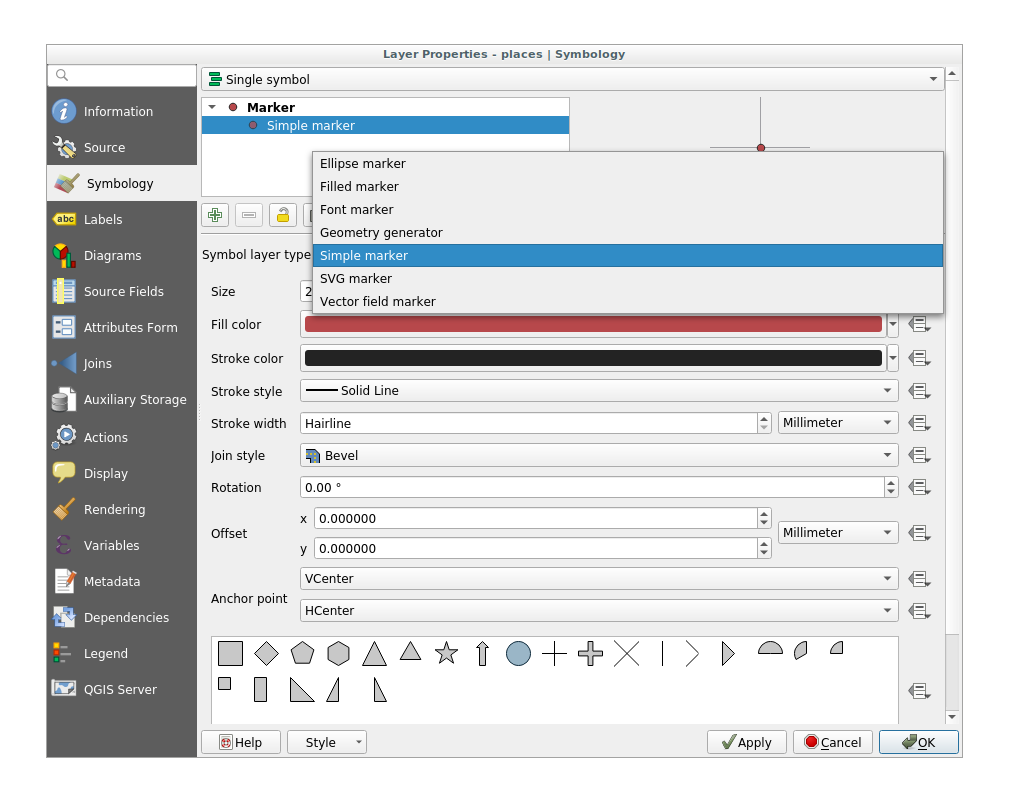
Task: Choose the square marker shape
Action: (x=230, y=654)
